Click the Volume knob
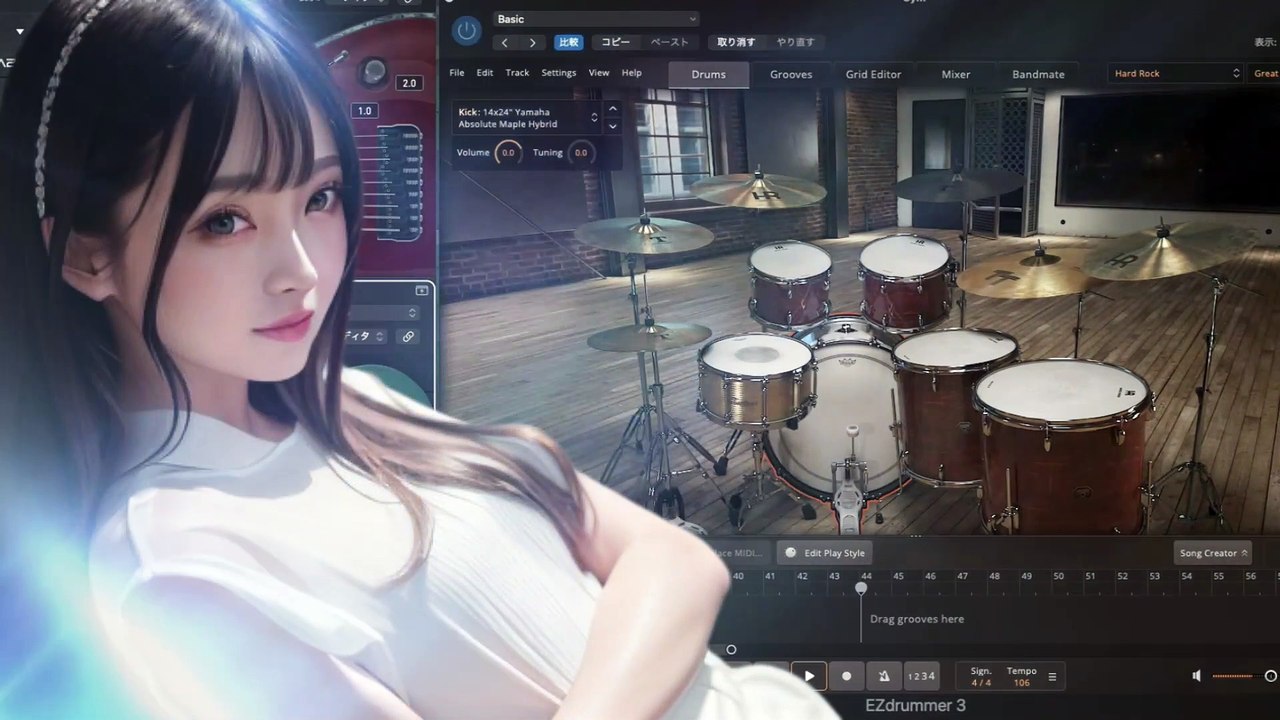This screenshot has height=720, width=1280. tap(508, 152)
